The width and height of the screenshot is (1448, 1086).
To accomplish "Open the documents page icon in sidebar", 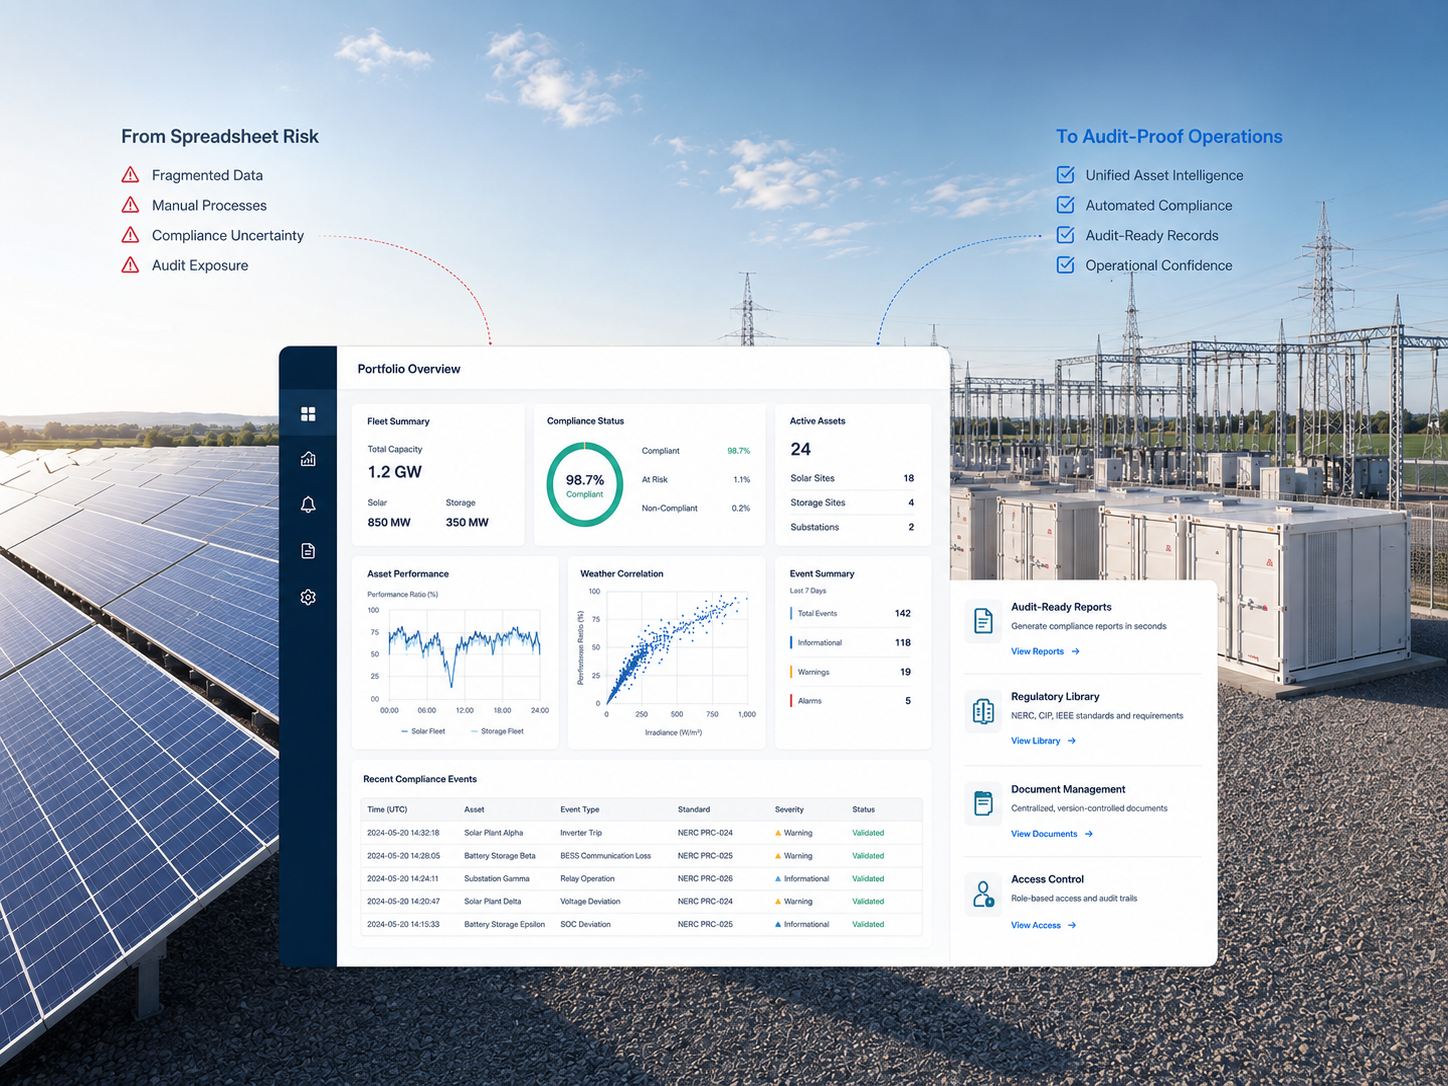I will pos(308,551).
